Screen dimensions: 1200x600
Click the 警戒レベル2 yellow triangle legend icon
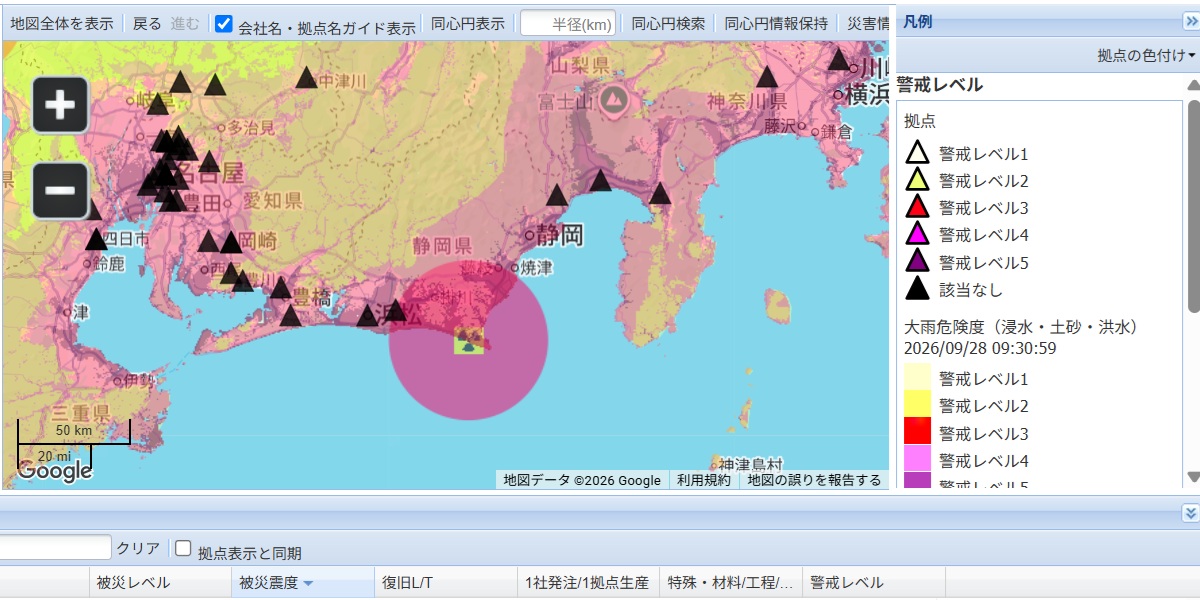pyautogui.click(x=917, y=180)
